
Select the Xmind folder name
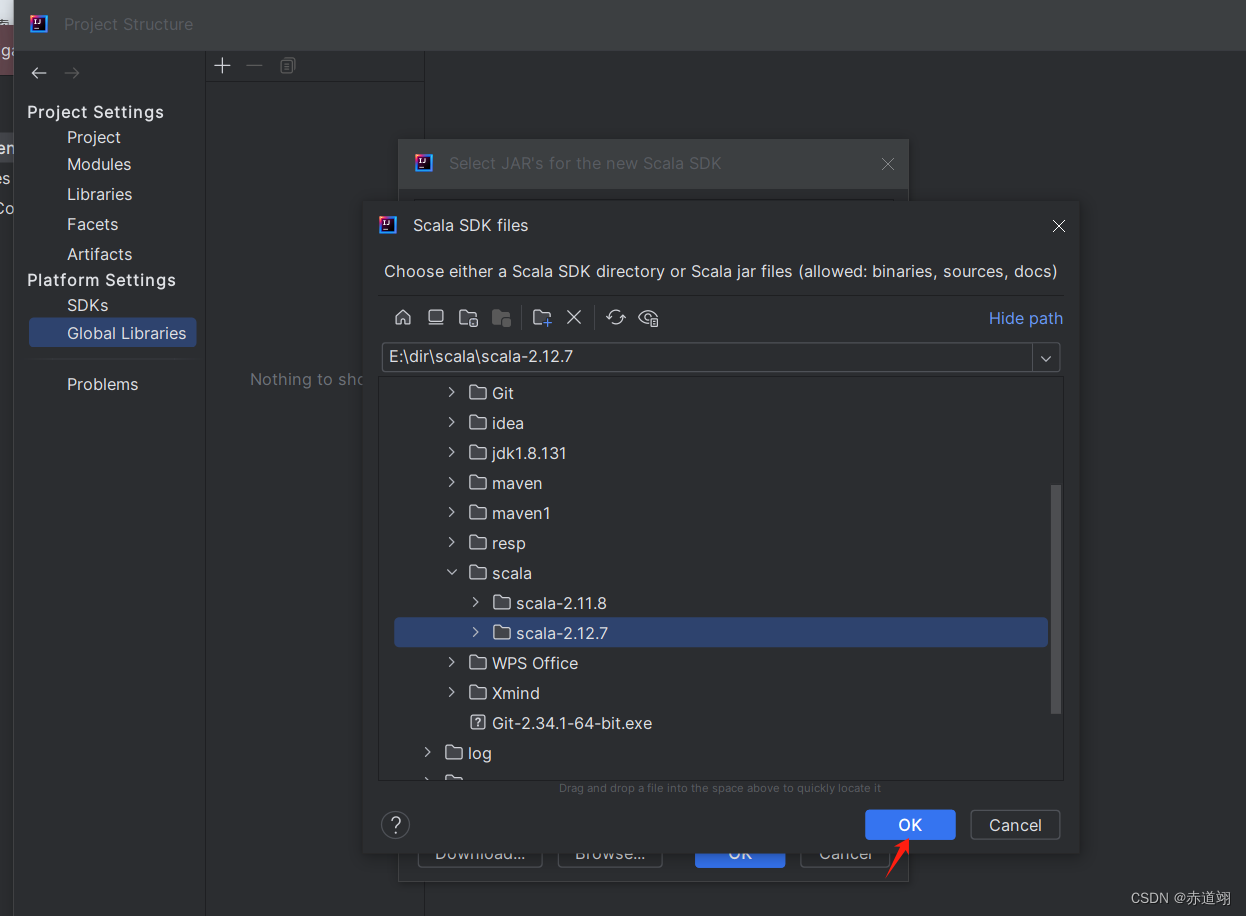tap(516, 693)
